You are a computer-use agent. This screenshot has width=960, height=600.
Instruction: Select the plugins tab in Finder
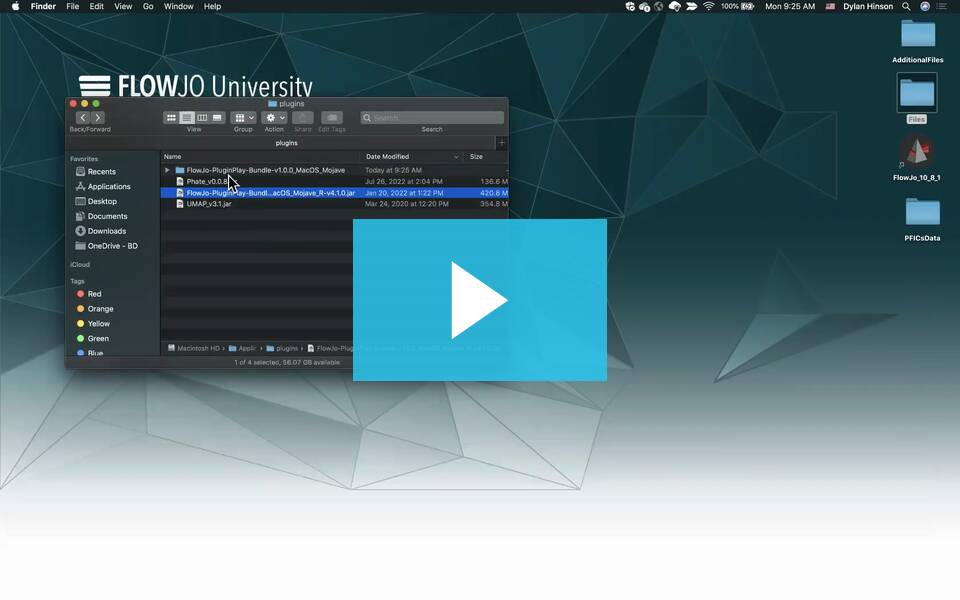pyautogui.click(x=287, y=143)
